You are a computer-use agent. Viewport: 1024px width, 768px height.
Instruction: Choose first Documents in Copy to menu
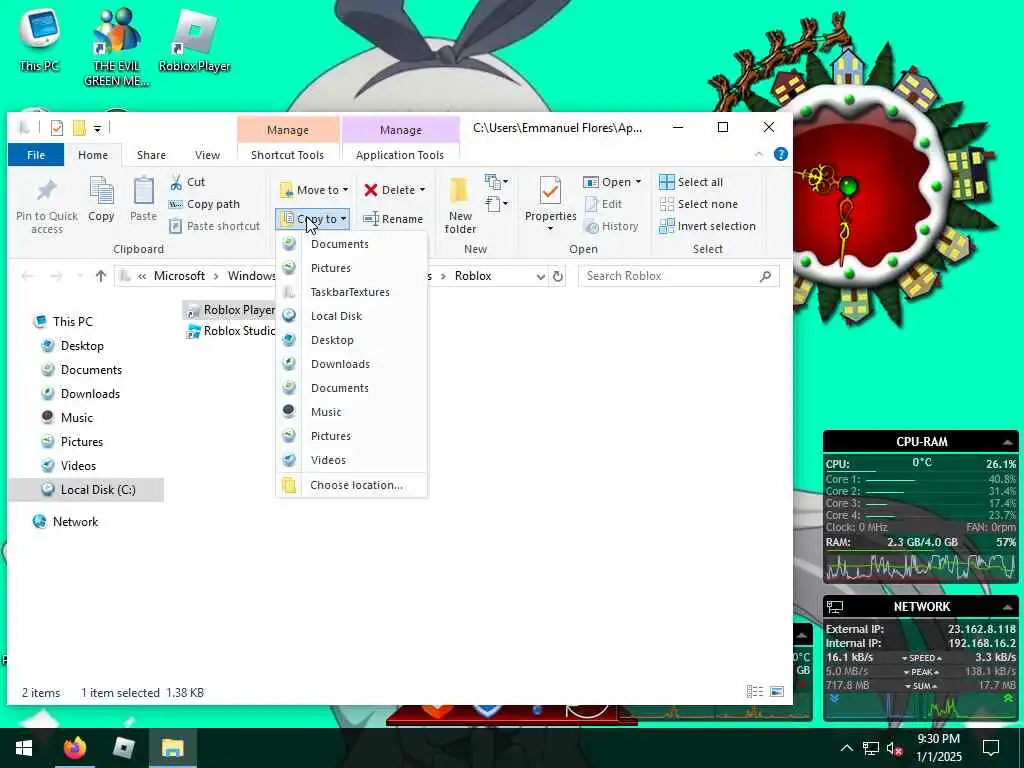pyautogui.click(x=351, y=244)
